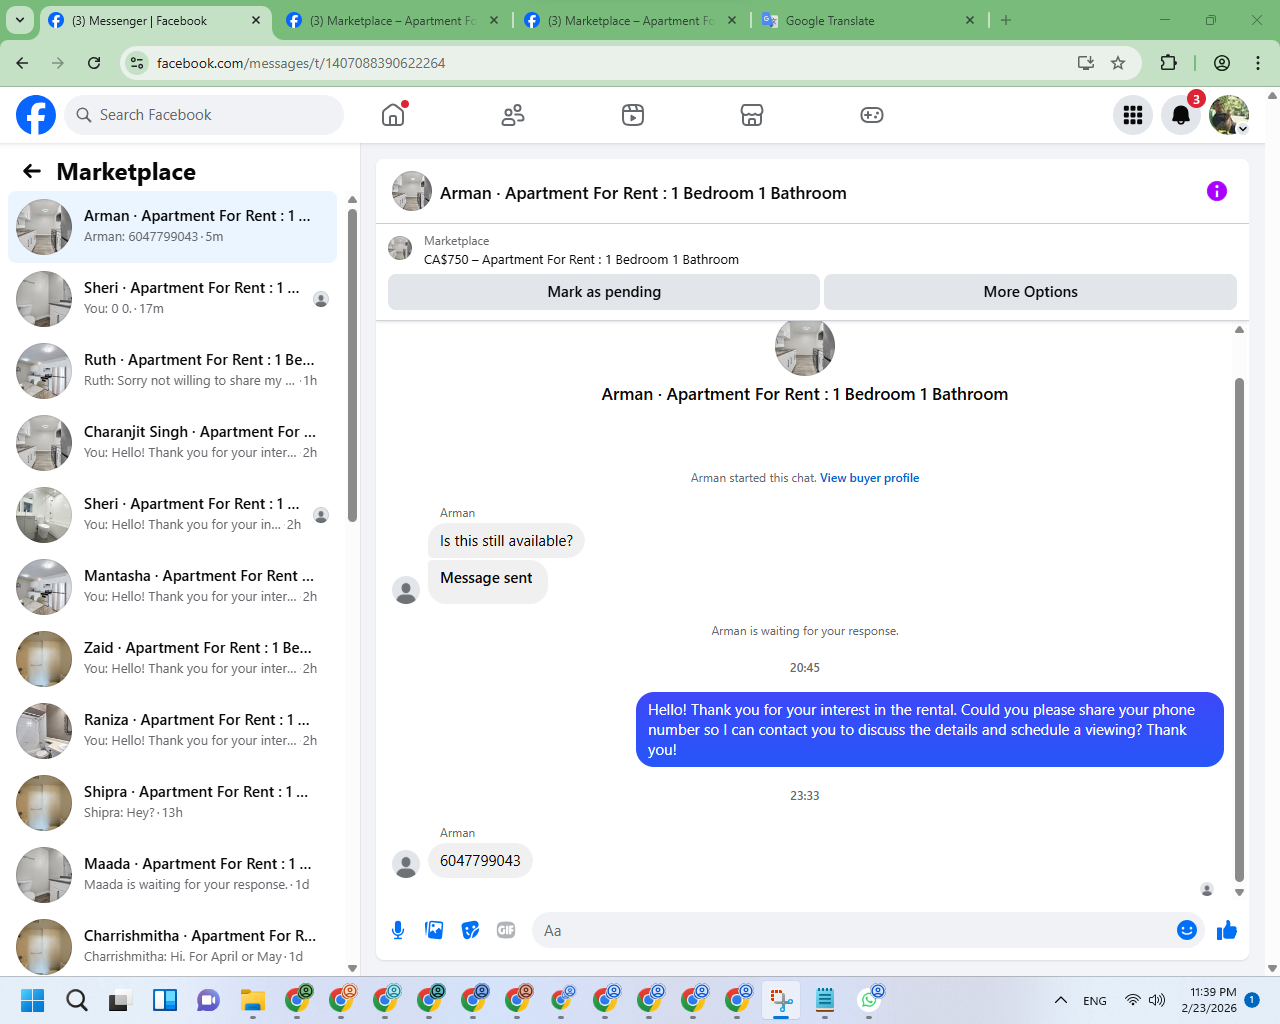
Task: Open Facebook home via logo
Action: coord(36,115)
